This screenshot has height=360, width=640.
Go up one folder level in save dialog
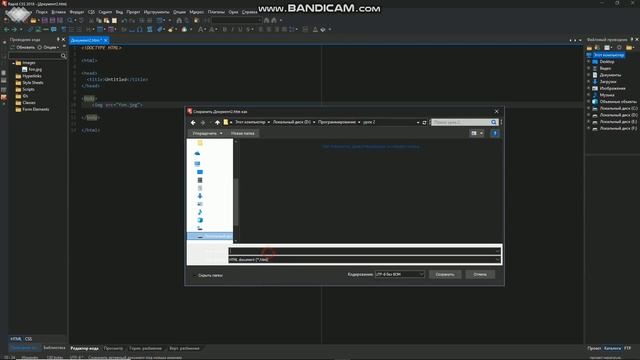coord(217,122)
